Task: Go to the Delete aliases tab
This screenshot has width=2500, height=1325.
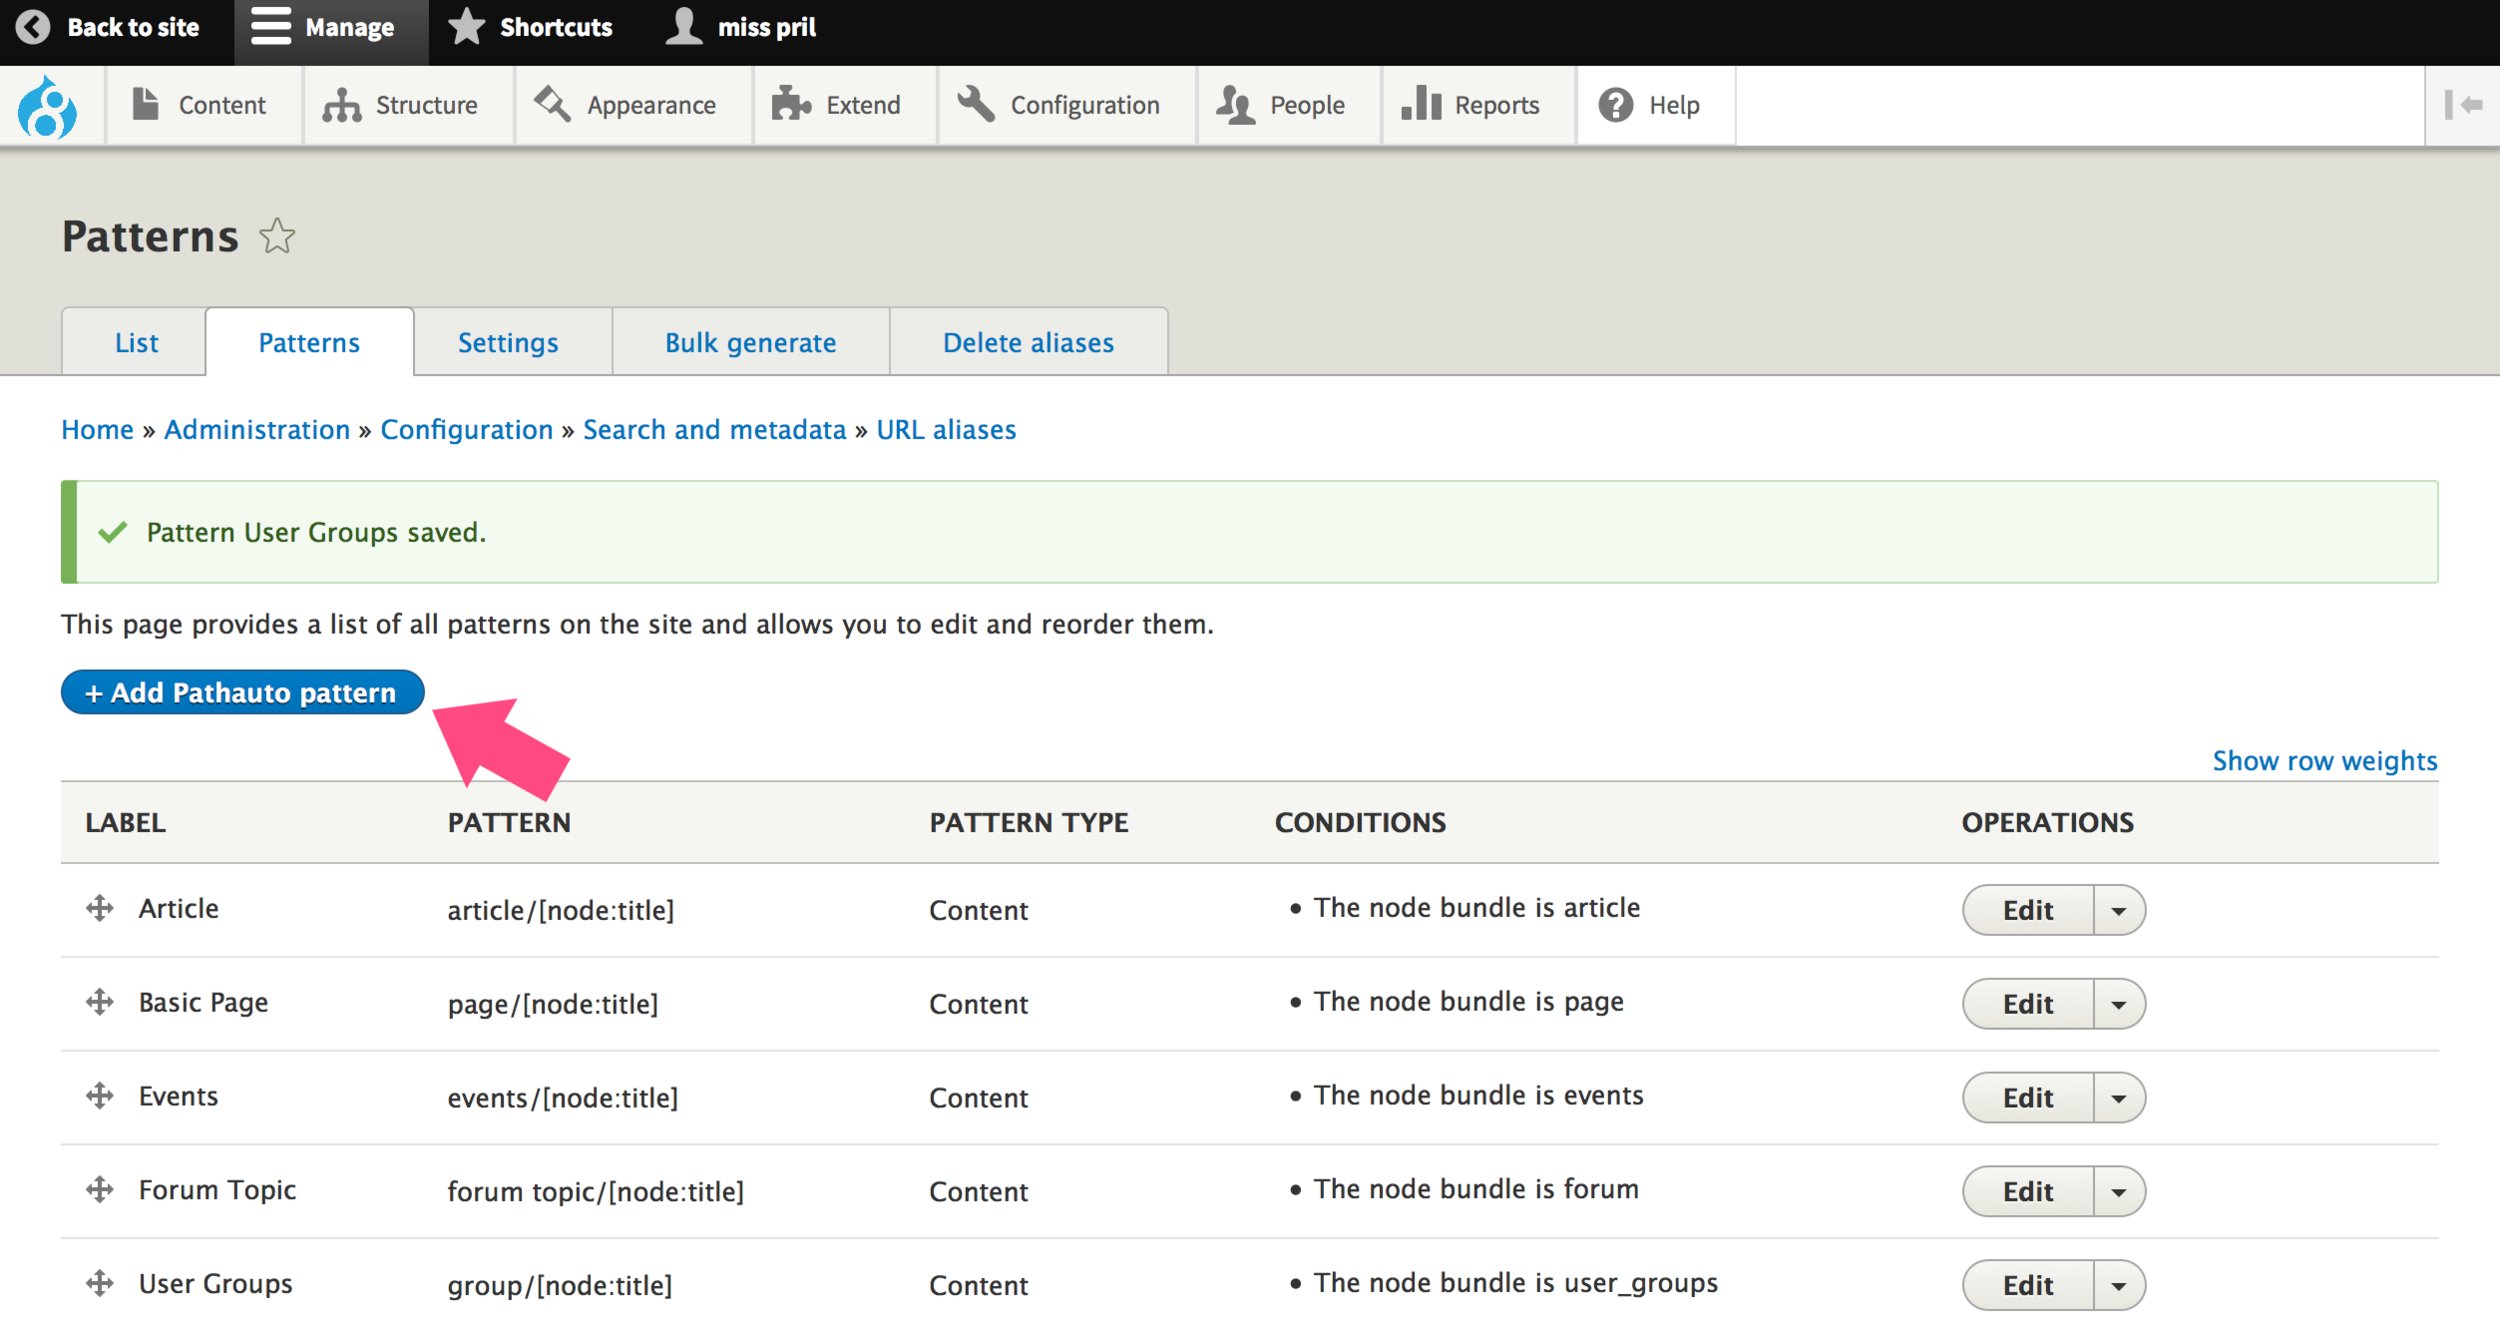Action: 1028,342
